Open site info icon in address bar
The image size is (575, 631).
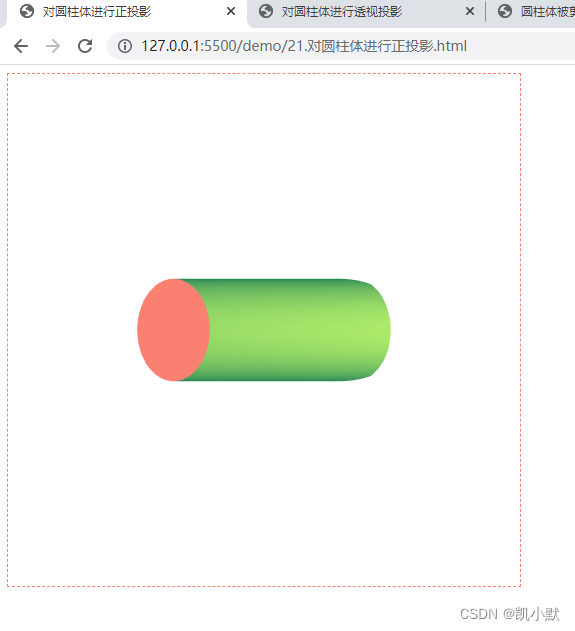pyautogui.click(x=125, y=46)
